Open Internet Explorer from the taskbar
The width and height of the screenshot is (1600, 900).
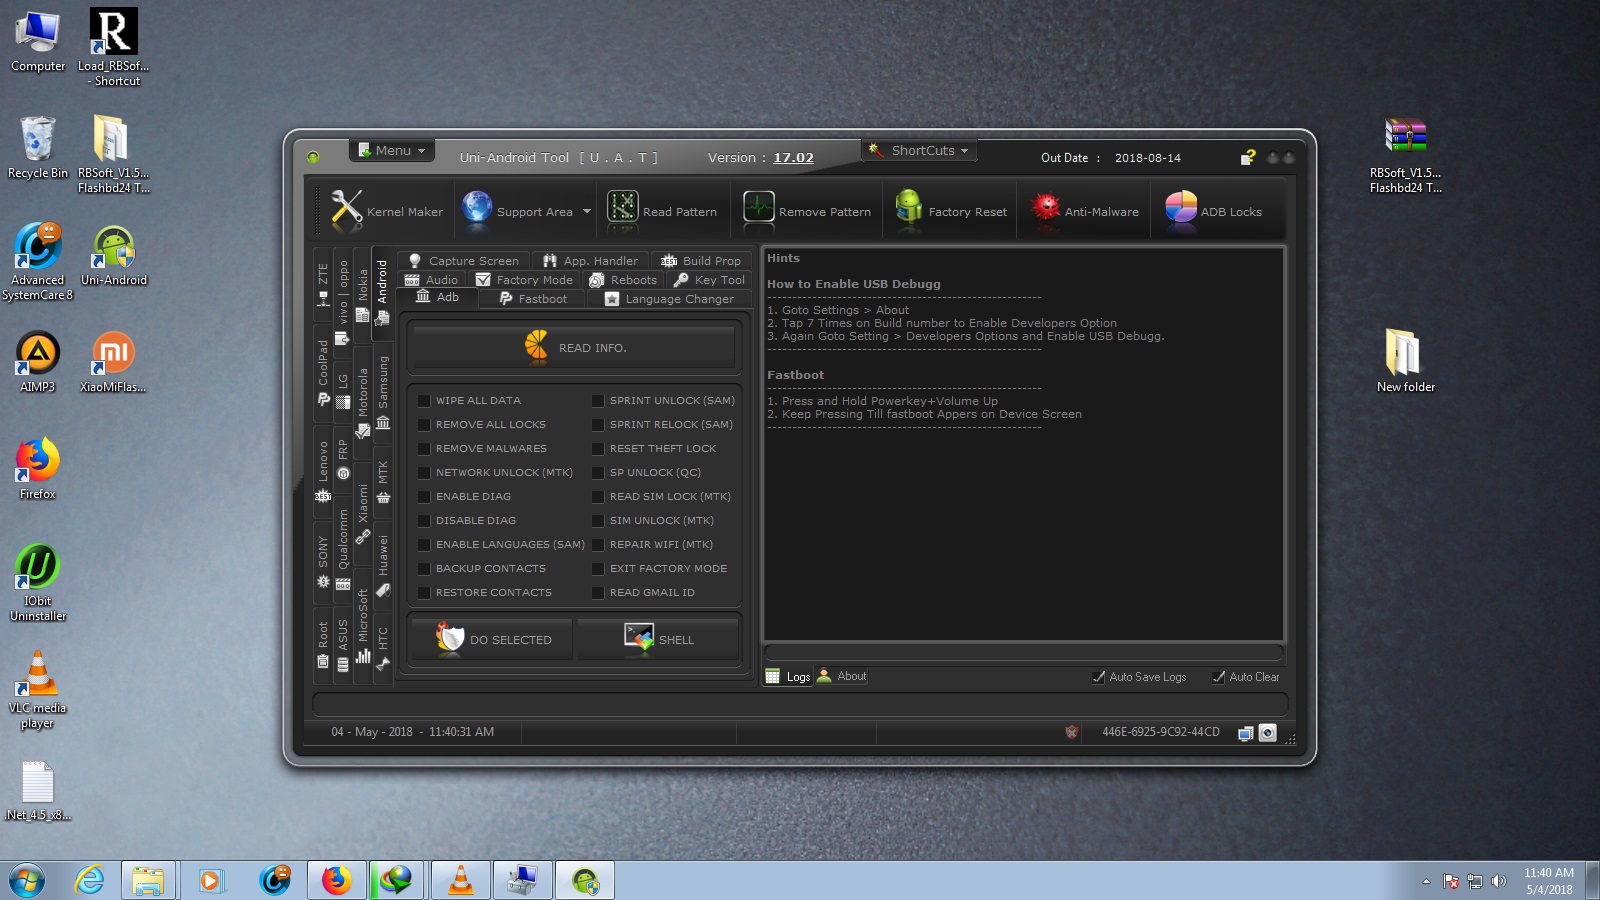(90, 880)
